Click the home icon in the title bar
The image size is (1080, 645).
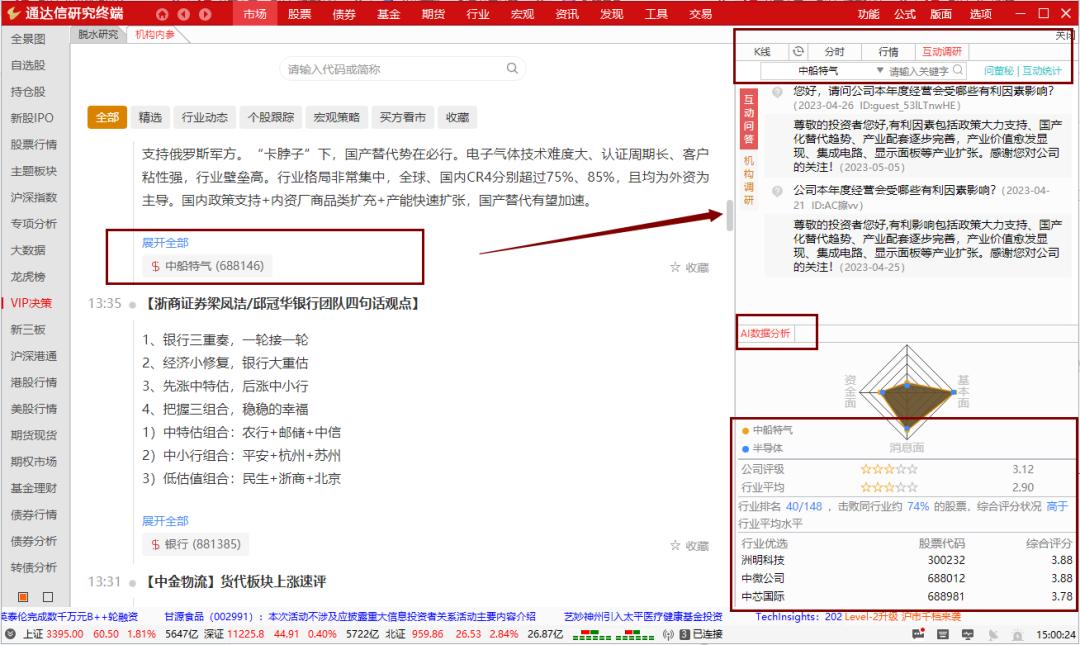coord(162,13)
